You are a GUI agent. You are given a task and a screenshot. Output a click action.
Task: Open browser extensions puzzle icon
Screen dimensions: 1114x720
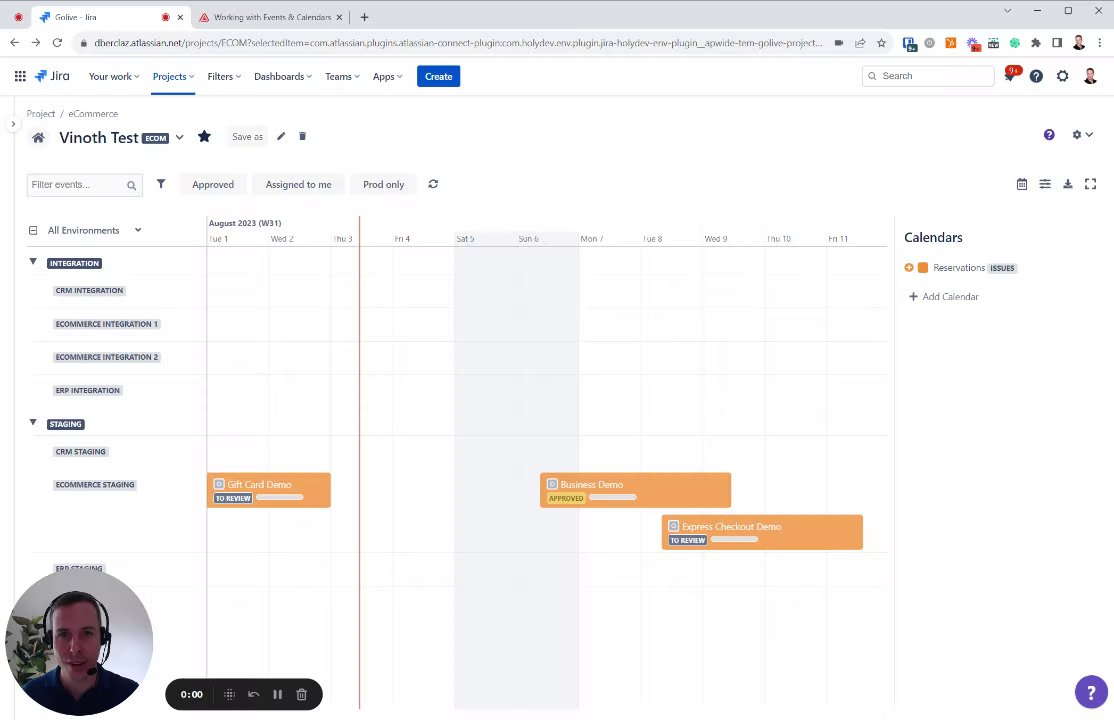click(1036, 43)
